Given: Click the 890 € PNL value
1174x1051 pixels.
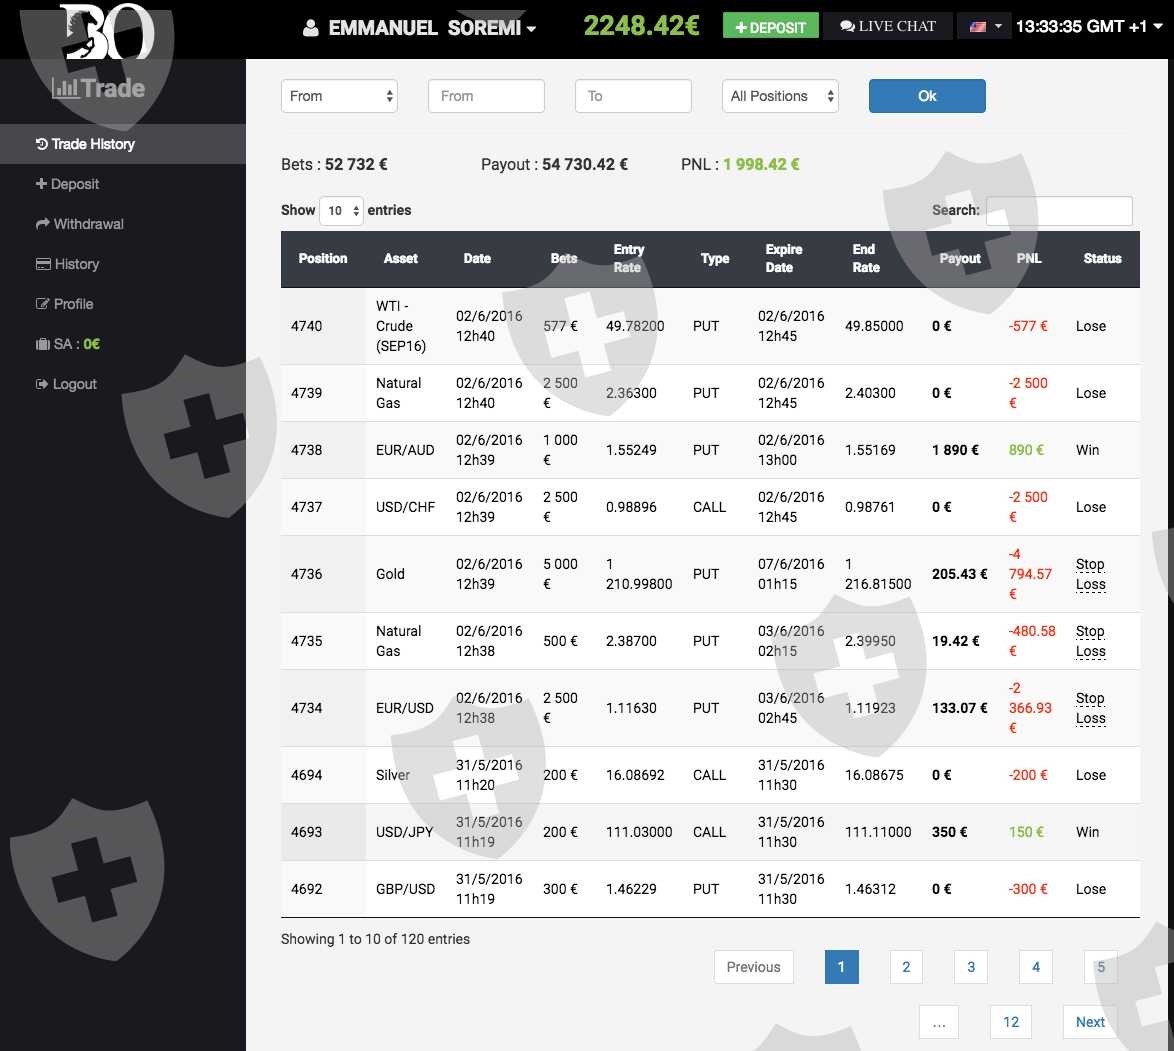Looking at the screenshot, I should pos(1026,450).
